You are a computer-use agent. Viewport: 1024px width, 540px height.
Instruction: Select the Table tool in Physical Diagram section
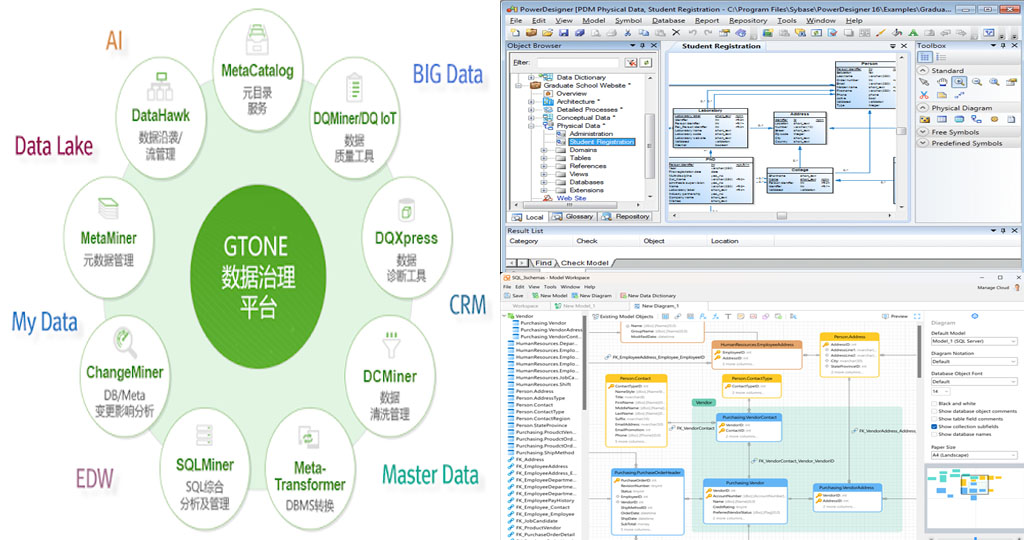pos(942,119)
